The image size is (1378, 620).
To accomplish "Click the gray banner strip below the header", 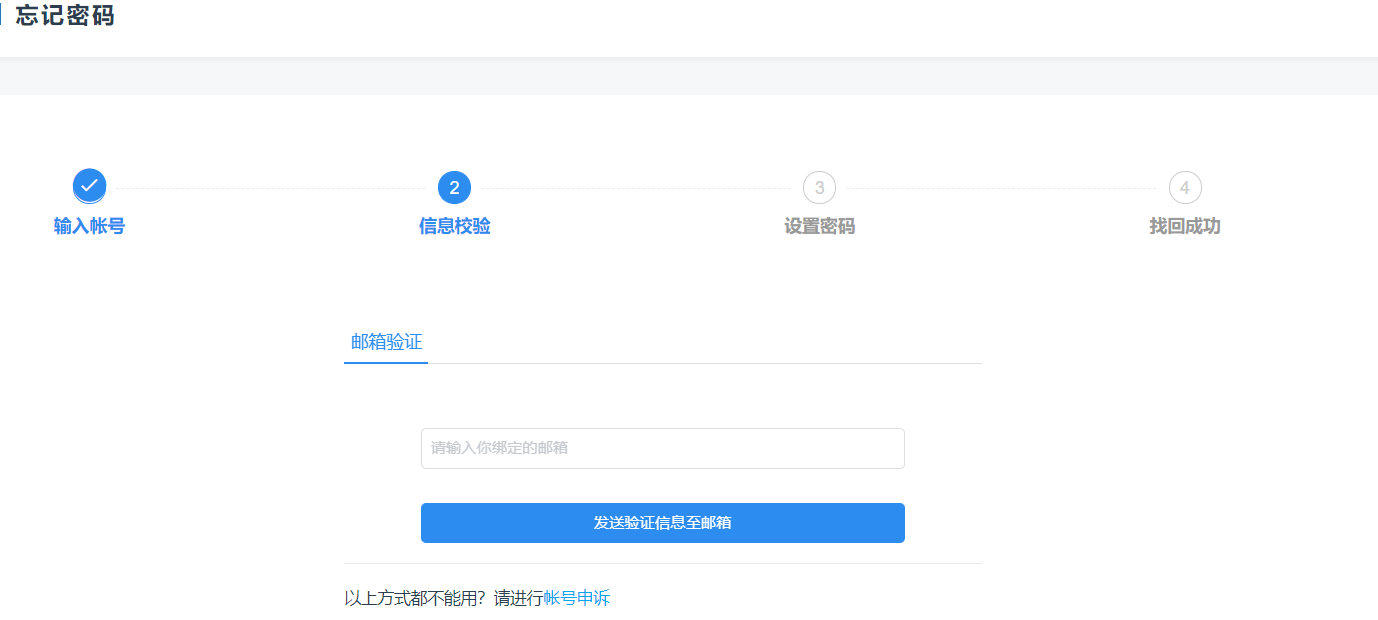I will (689, 77).
